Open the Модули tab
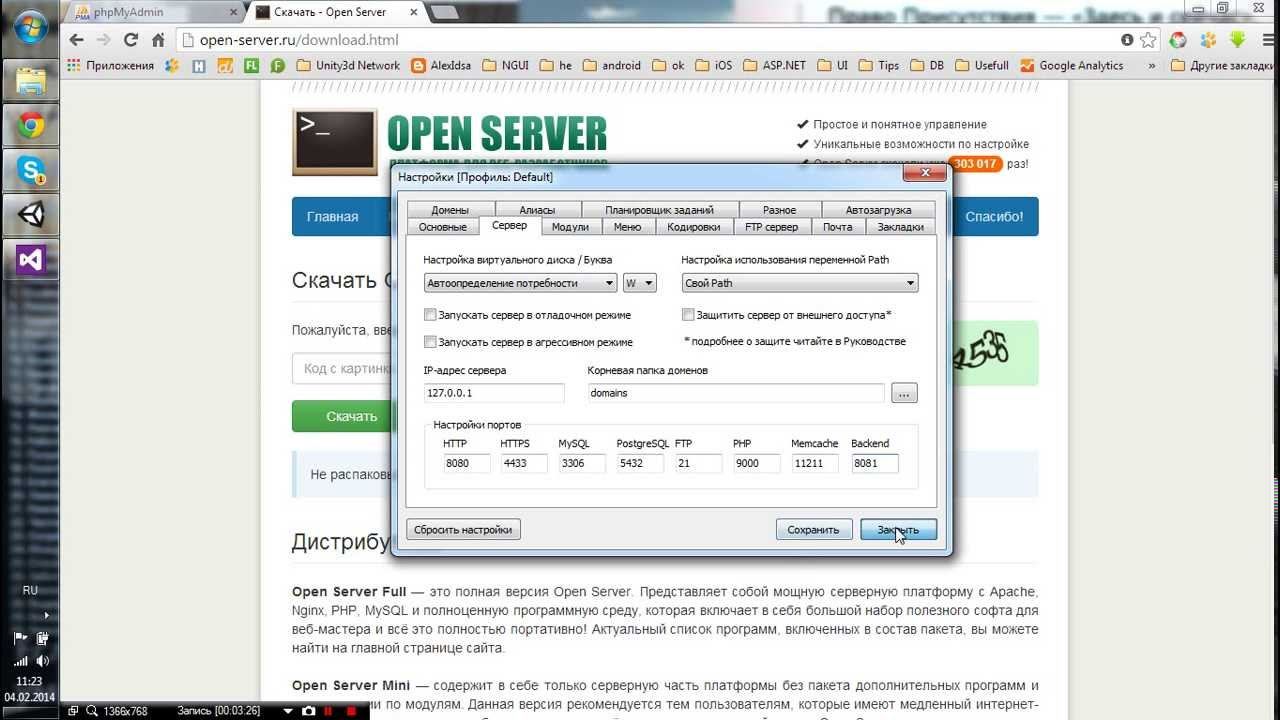The image size is (1280, 720). pyautogui.click(x=570, y=227)
